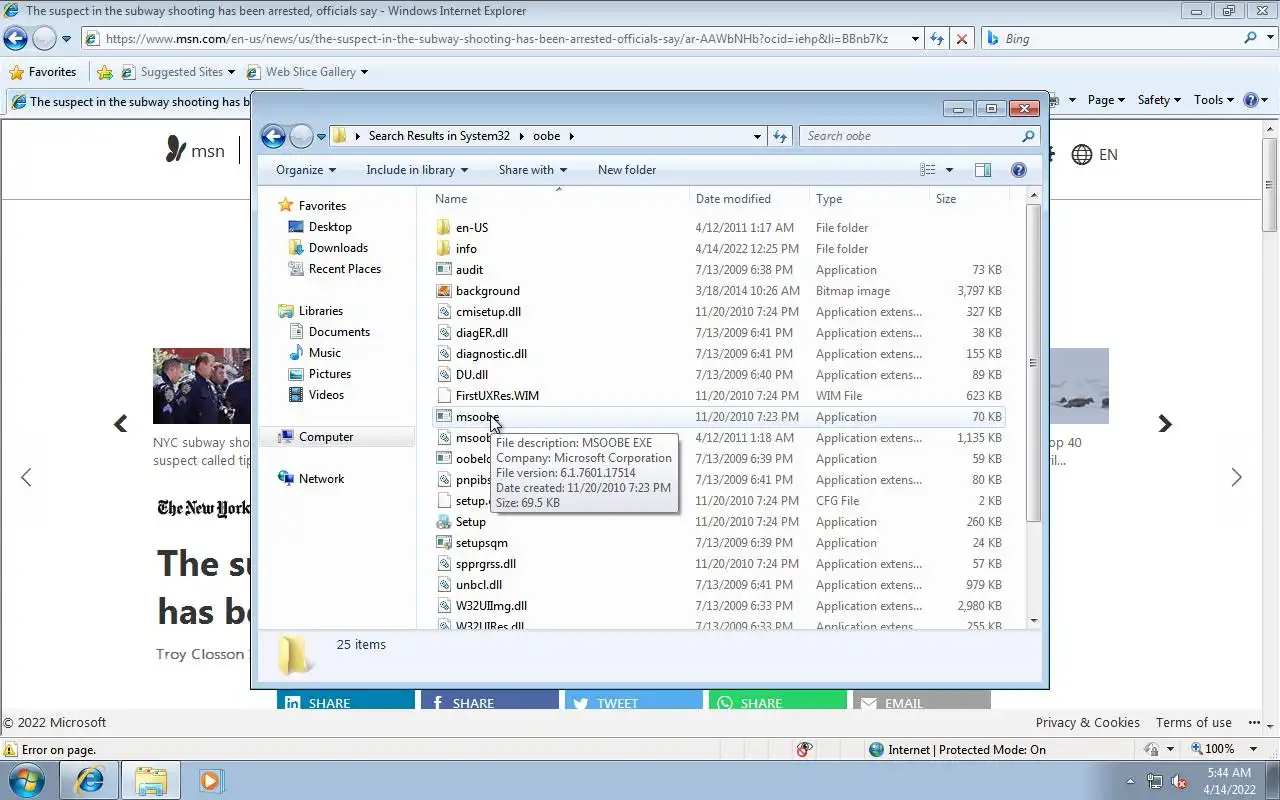
Task: Click the Add to Favorites bar star icon
Action: [105, 72]
